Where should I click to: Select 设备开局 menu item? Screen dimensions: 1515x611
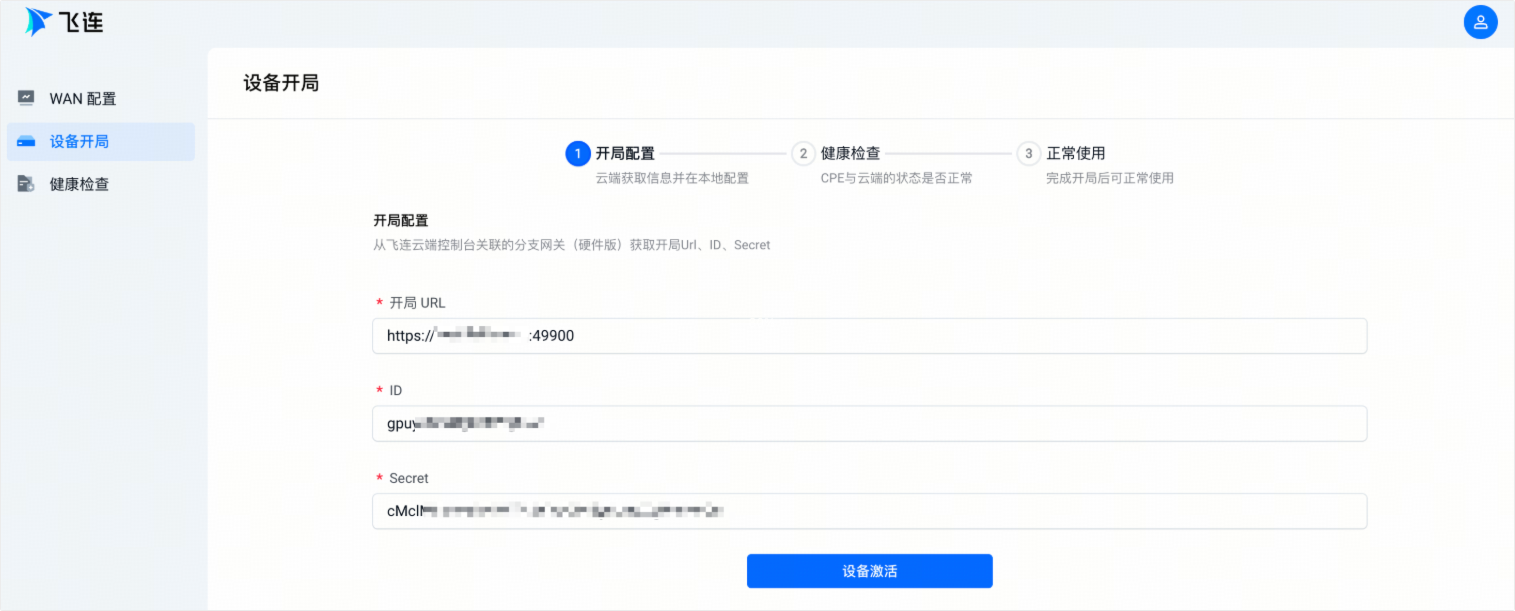click(x=100, y=142)
